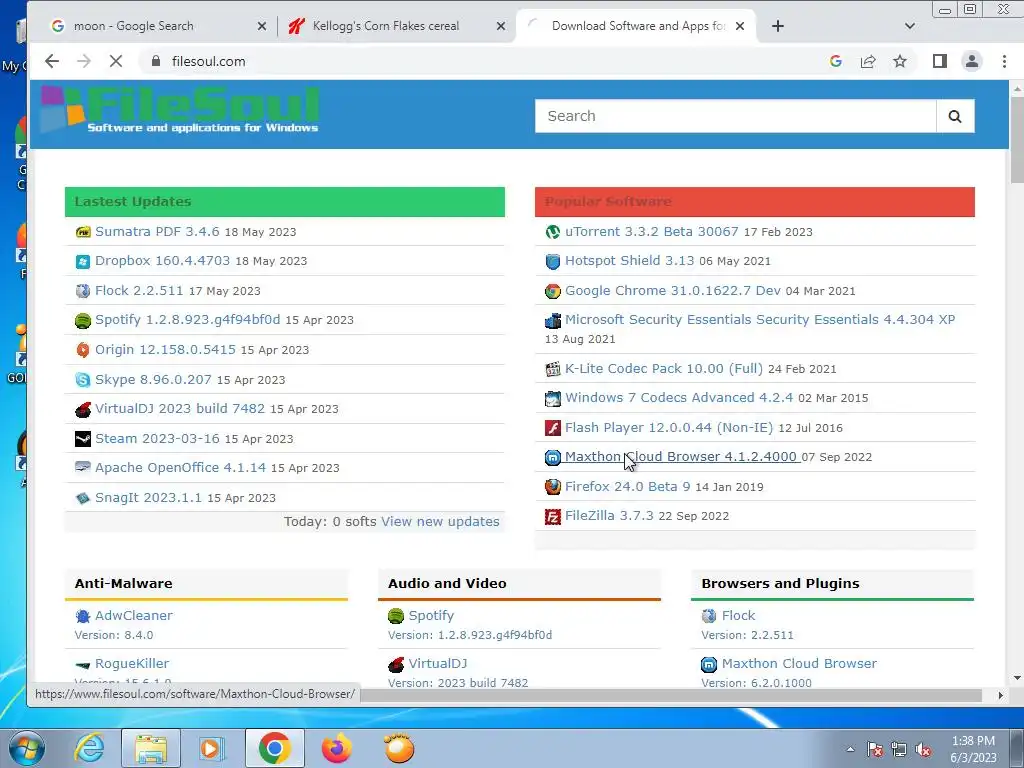Click the Dropbox icon in updates list
This screenshot has height=768, width=1024.
click(x=83, y=261)
